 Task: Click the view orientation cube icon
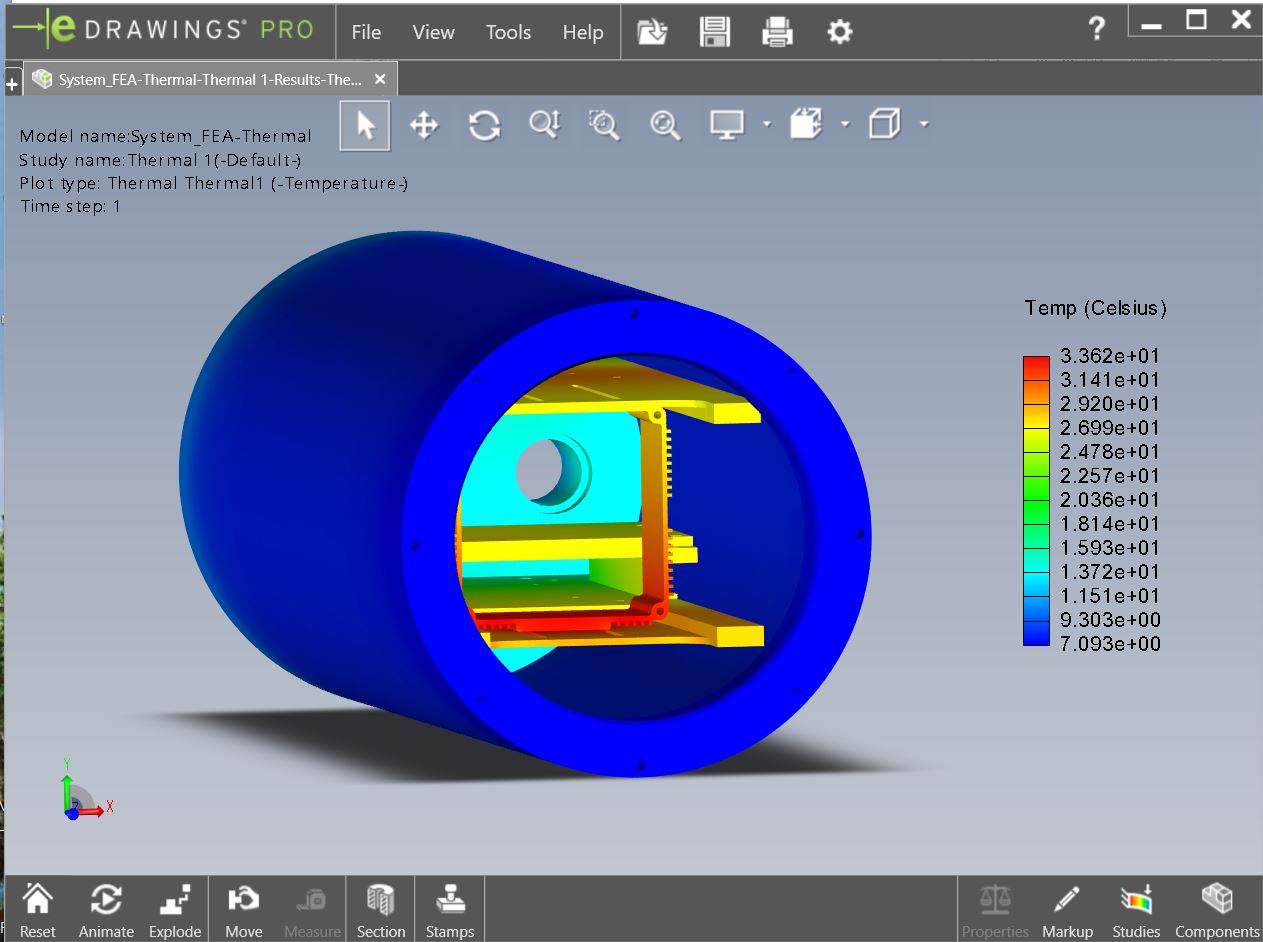click(x=806, y=125)
